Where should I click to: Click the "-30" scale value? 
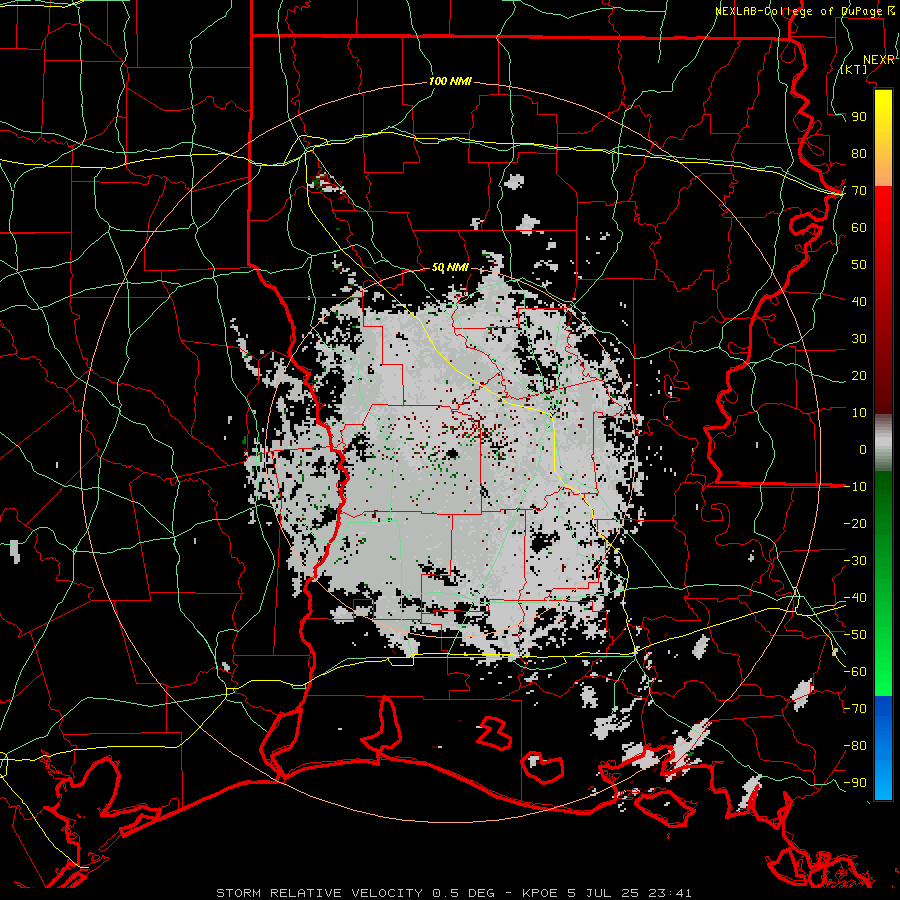[855, 560]
